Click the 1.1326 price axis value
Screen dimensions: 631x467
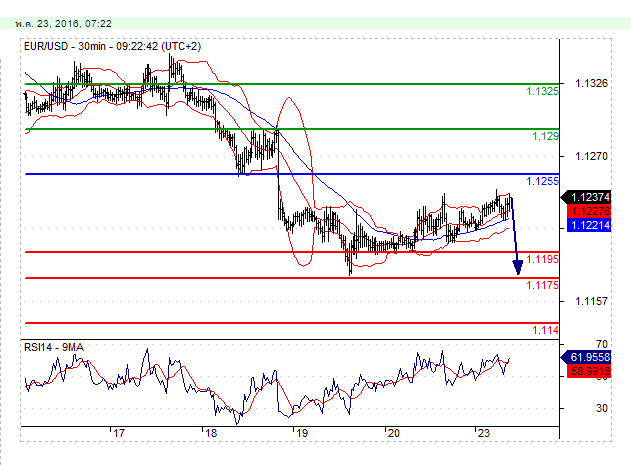tap(591, 83)
